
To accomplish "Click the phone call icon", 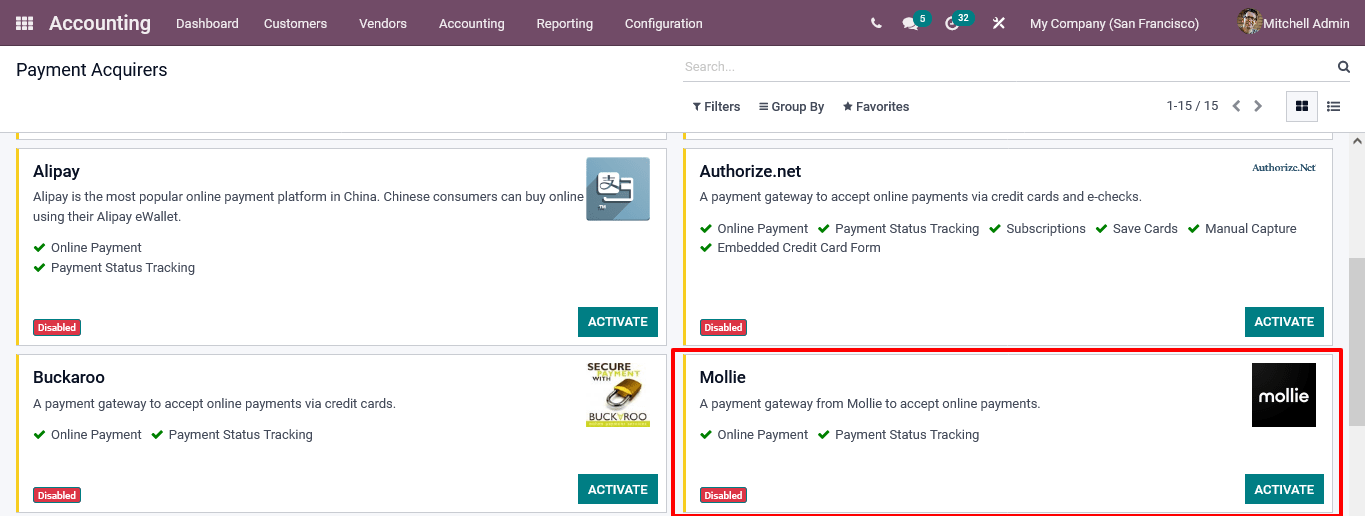I will (876, 23).
